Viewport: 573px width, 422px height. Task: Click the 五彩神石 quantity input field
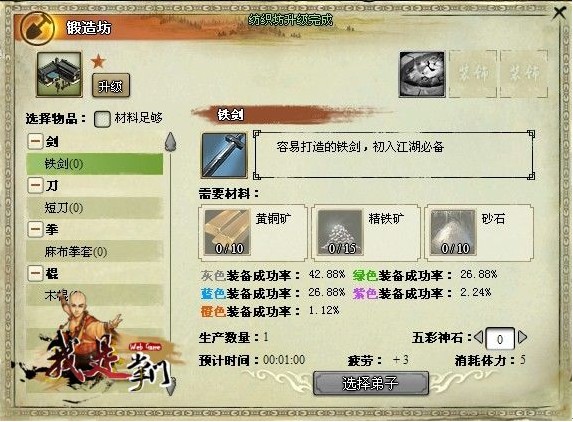(x=500, y=339)
